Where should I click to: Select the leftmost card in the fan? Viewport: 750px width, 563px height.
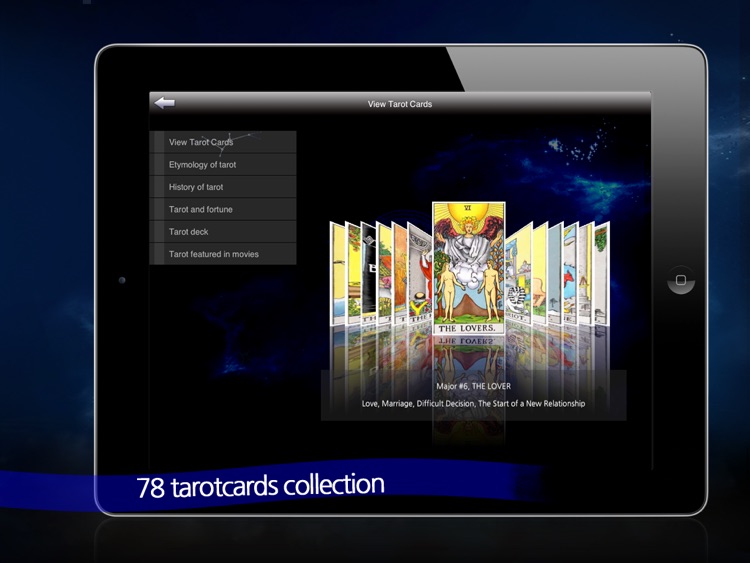(x=337, y=274)
